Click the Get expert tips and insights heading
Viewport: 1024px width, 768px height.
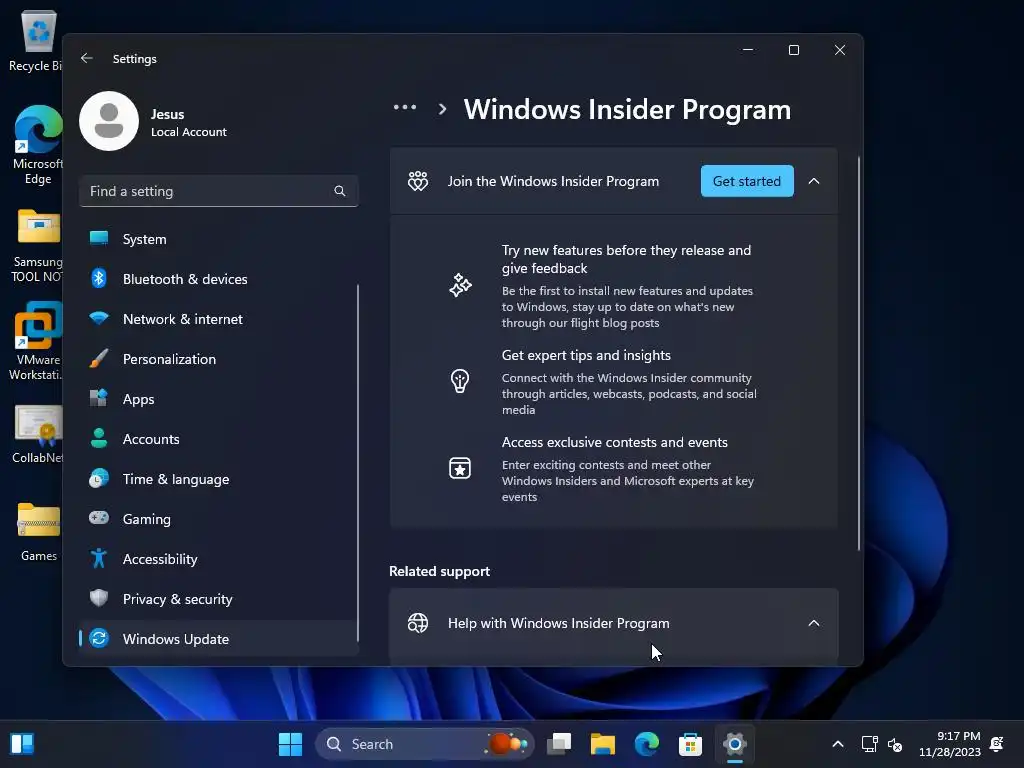click(586, 355)
